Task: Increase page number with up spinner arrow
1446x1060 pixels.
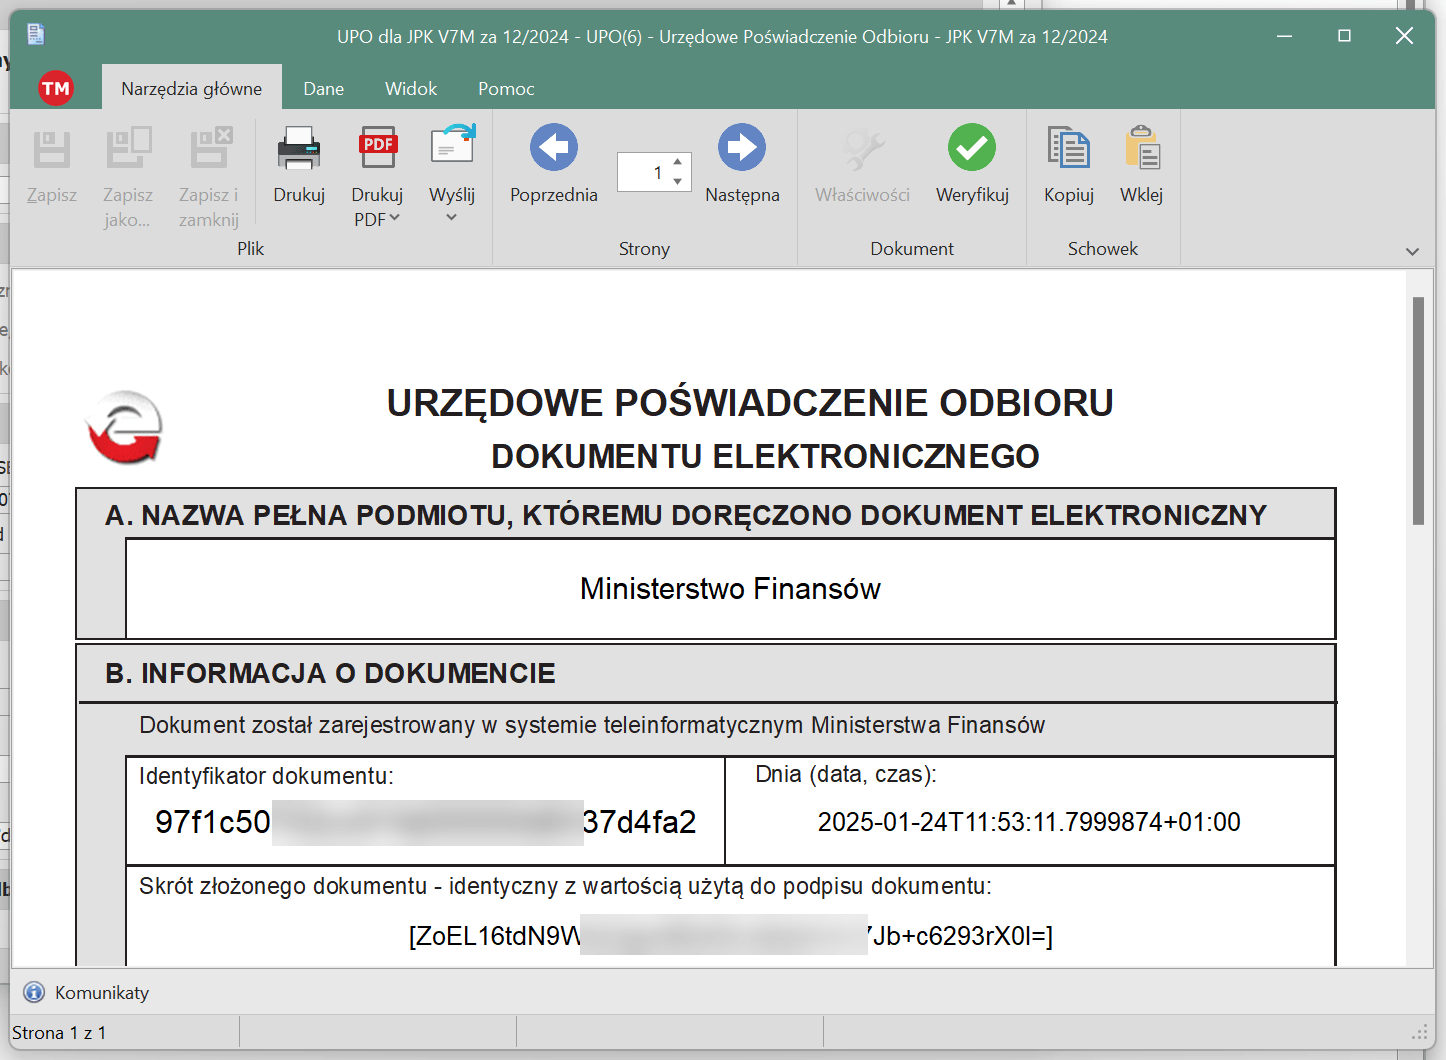Action: [678, 162]
